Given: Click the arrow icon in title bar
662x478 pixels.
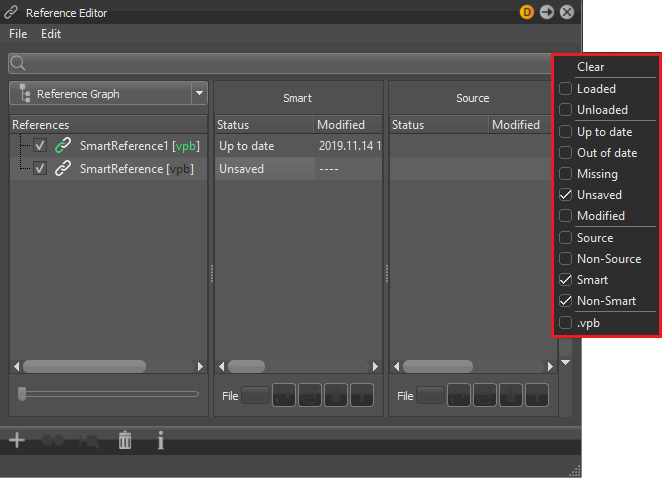Looking at the screenshot, I should click(547, 12).
